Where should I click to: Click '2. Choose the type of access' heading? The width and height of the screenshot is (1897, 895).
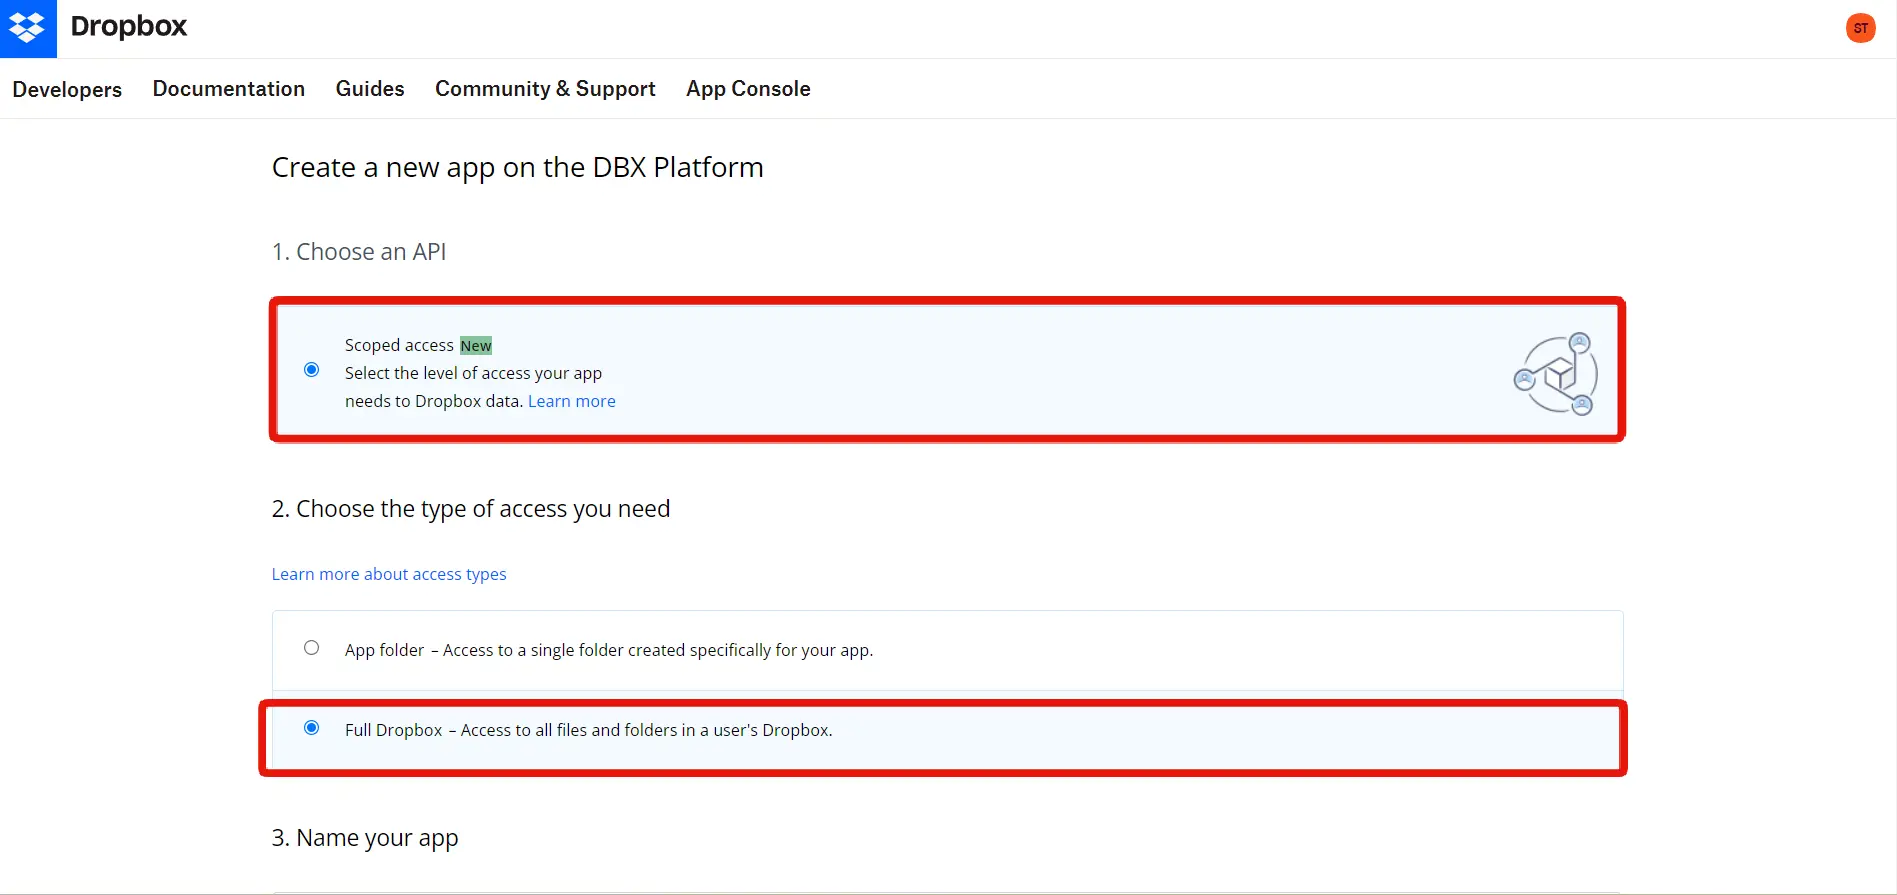coord(471,509)
